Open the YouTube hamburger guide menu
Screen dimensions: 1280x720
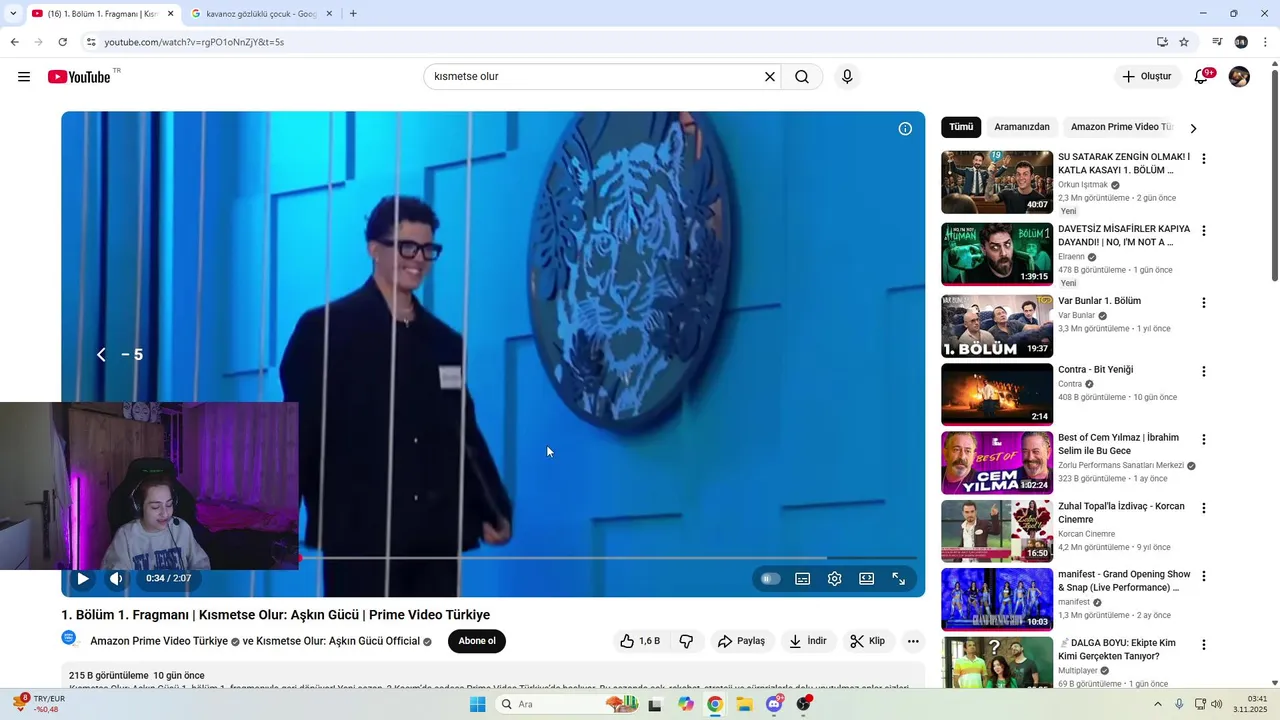pos(24,77)
